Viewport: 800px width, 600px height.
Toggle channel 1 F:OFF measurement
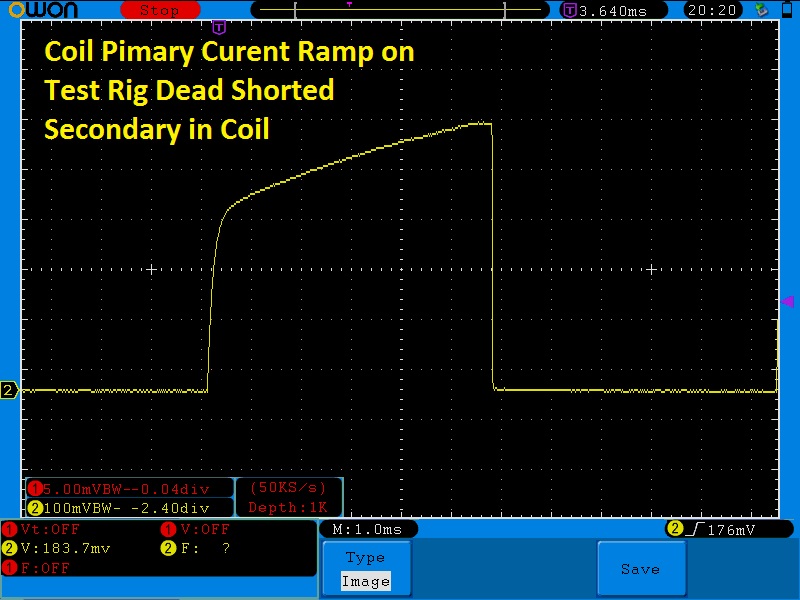[x=40, y=567]
